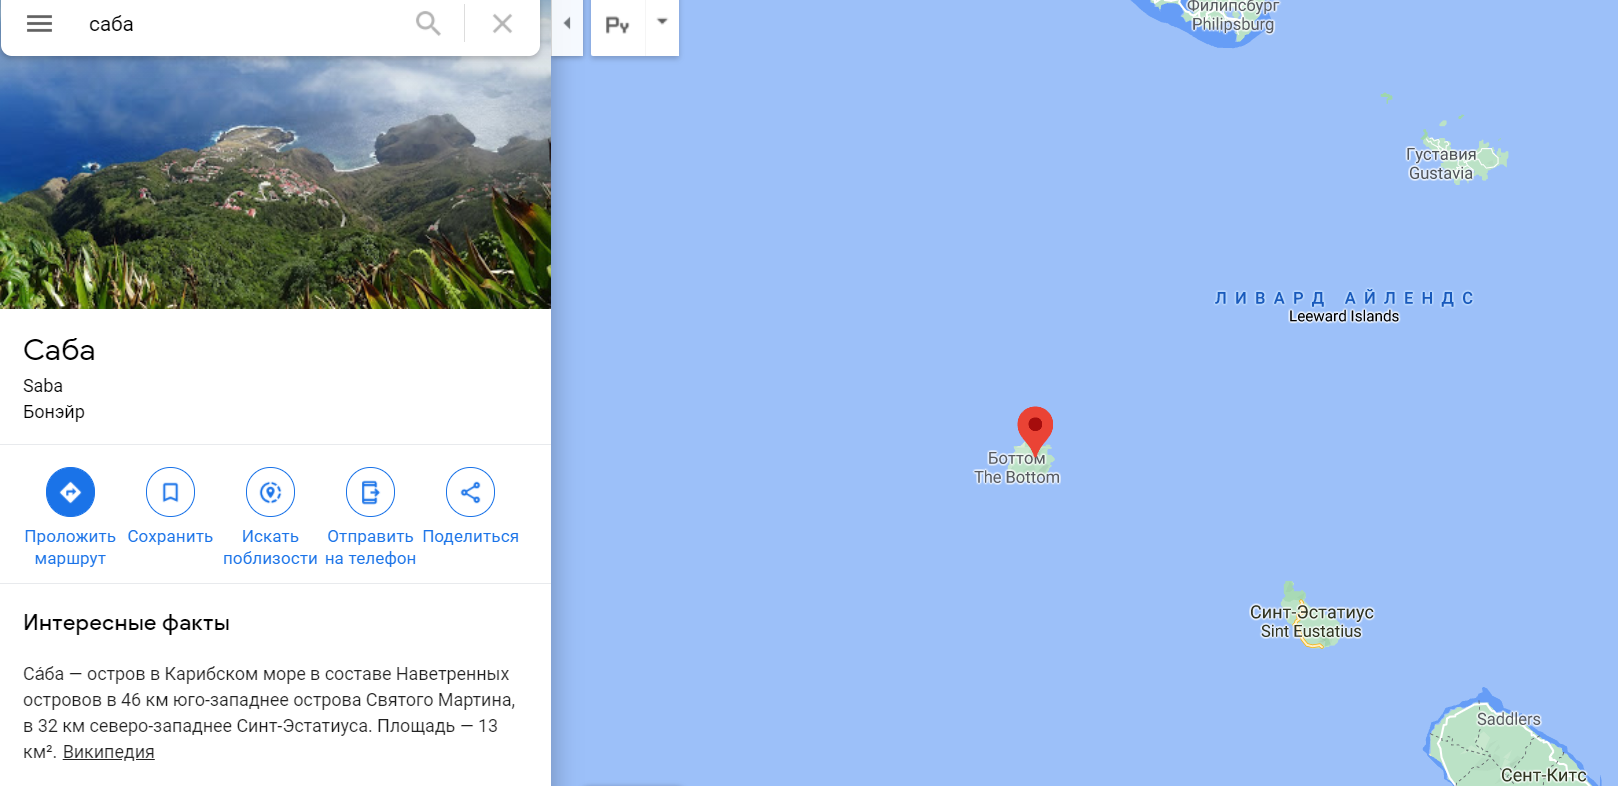This screenshot has width=1618, height=786.
Task: Click the Leeward Islands map label
Action: 1344,307
